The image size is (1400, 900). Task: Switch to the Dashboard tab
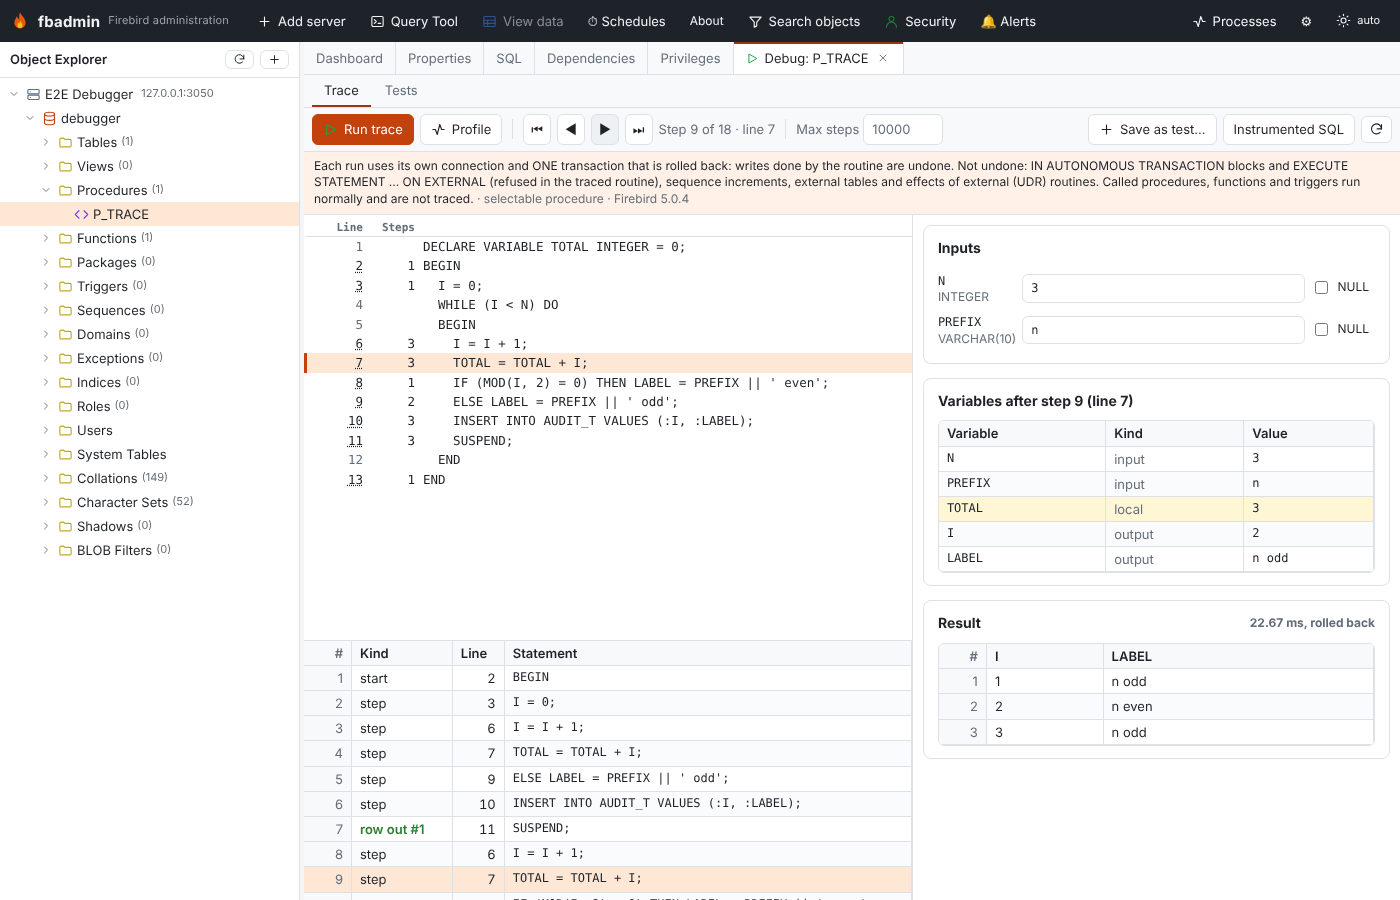[349, 58]
